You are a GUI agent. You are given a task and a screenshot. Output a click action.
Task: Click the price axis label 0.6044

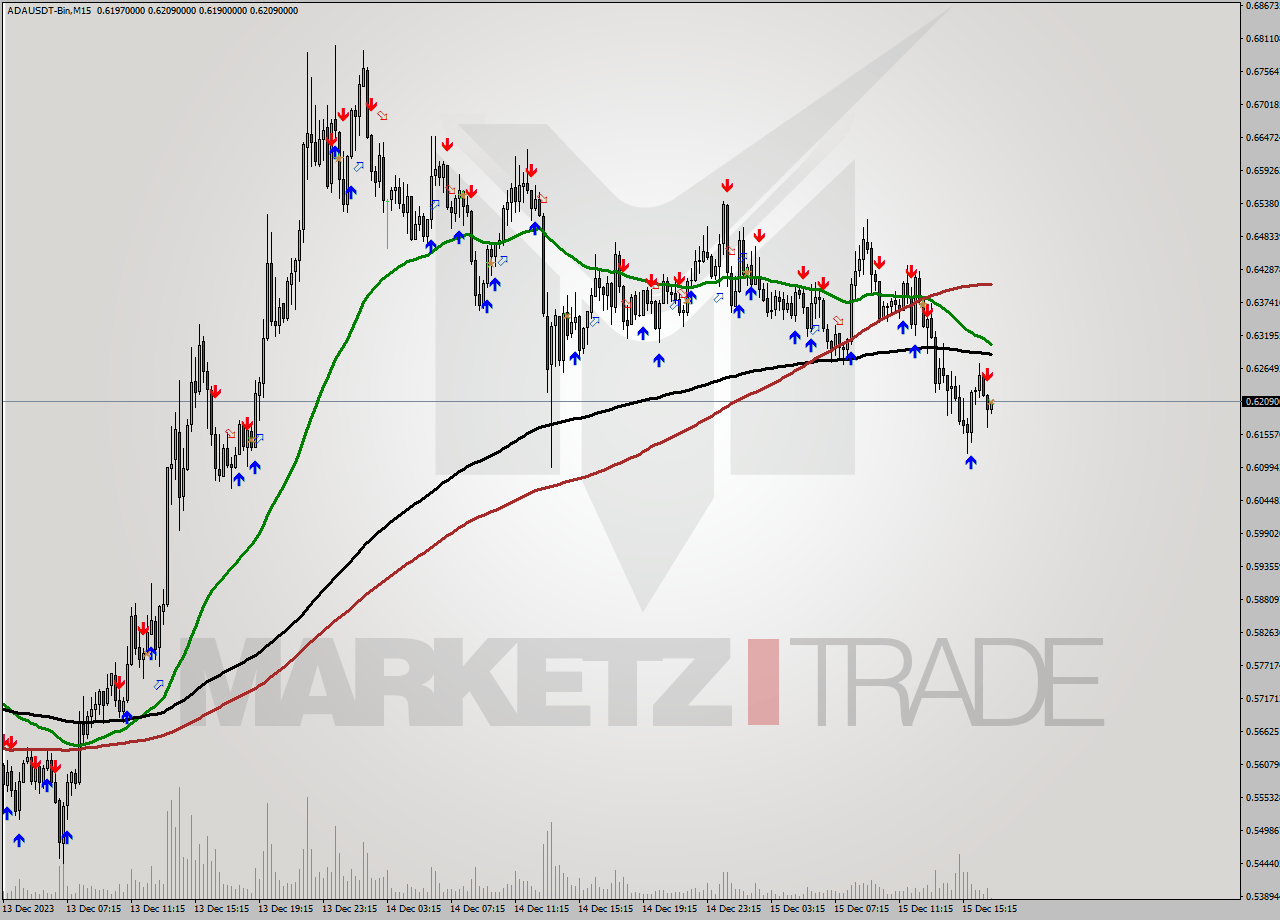tap(1263, 500)
